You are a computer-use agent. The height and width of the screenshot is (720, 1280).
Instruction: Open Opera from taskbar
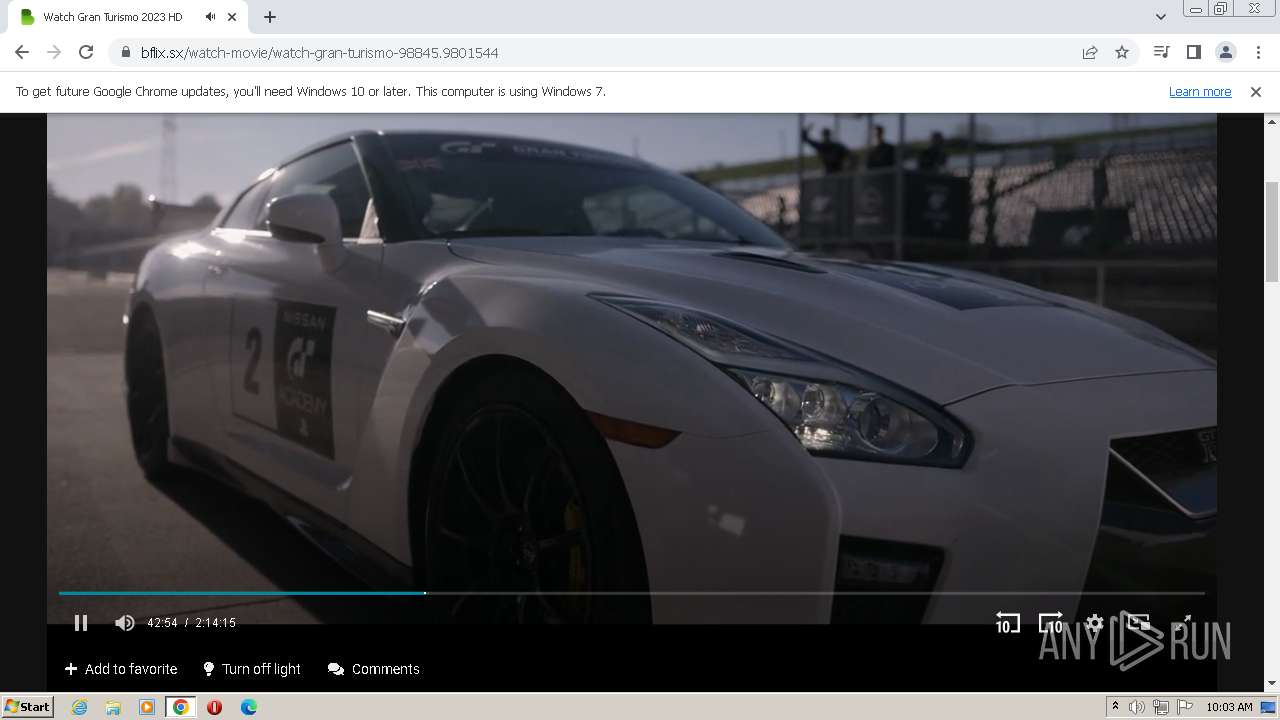(214, 707)
